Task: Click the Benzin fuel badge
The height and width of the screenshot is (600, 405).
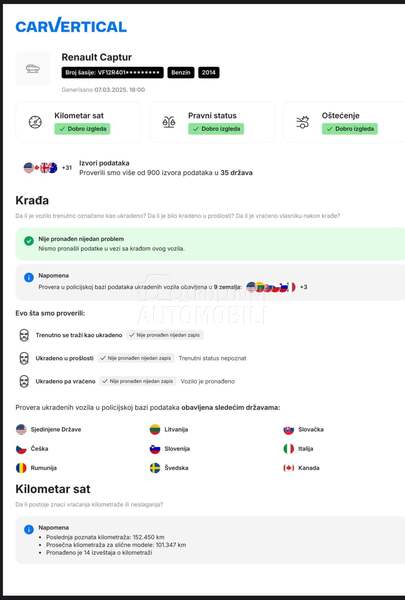Action: (x=181, y=72)
